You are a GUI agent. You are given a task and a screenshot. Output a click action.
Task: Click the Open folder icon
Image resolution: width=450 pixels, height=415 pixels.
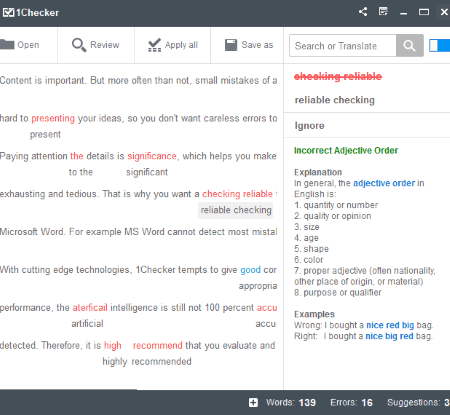[7, 45]
